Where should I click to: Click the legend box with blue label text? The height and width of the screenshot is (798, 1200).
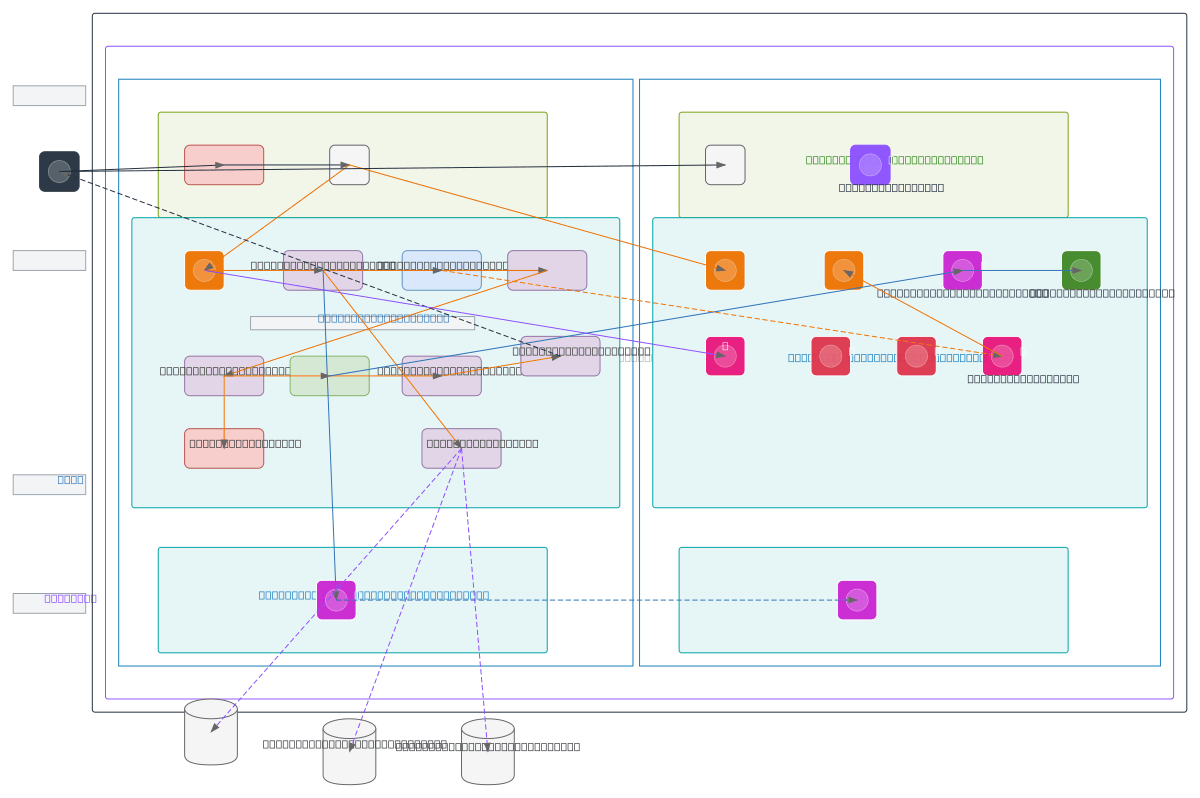tap(49, 484)
